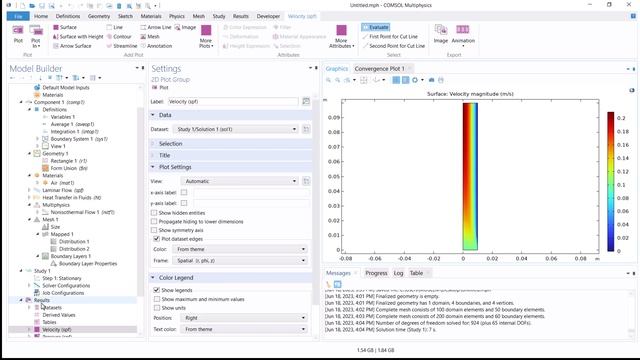Open the Dataset dropdown

tap(236, 129)
